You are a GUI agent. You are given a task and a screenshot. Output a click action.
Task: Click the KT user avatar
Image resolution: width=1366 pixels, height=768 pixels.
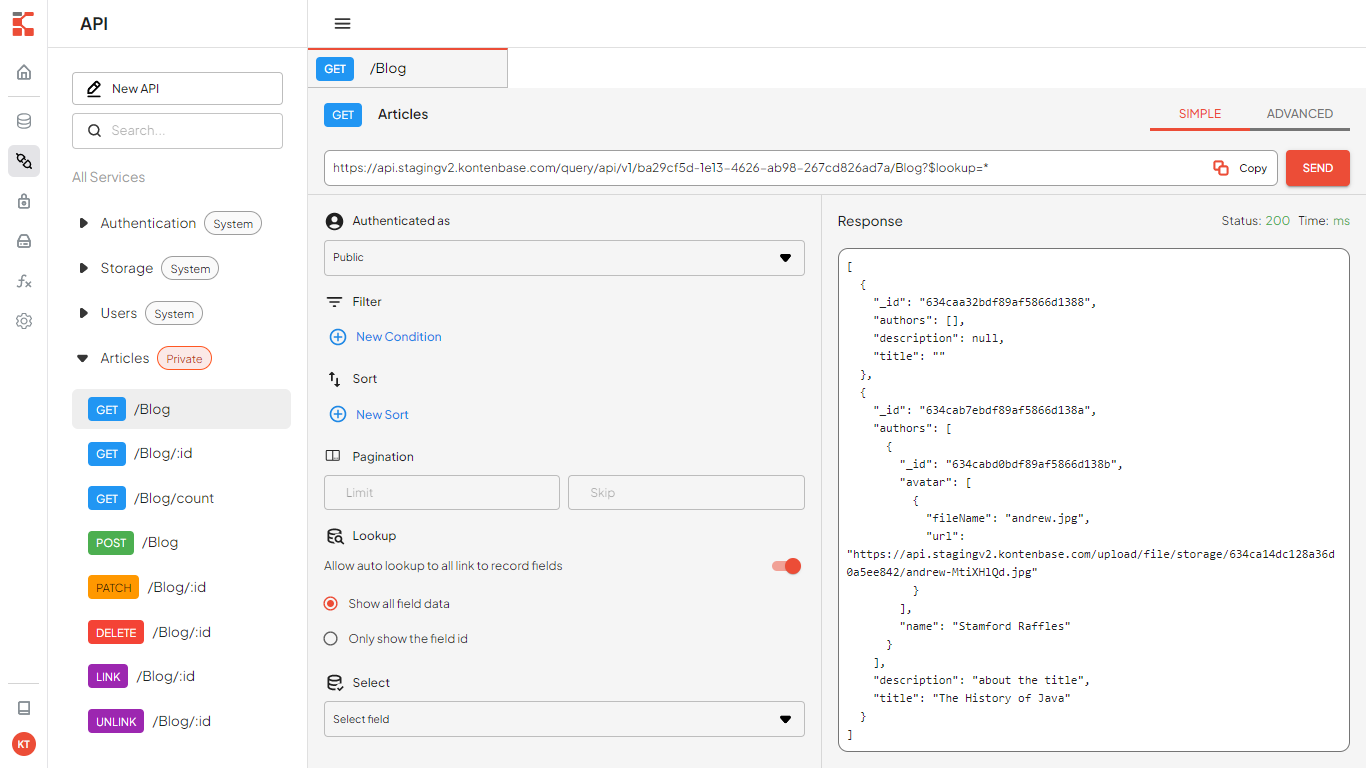click(23, 744)
